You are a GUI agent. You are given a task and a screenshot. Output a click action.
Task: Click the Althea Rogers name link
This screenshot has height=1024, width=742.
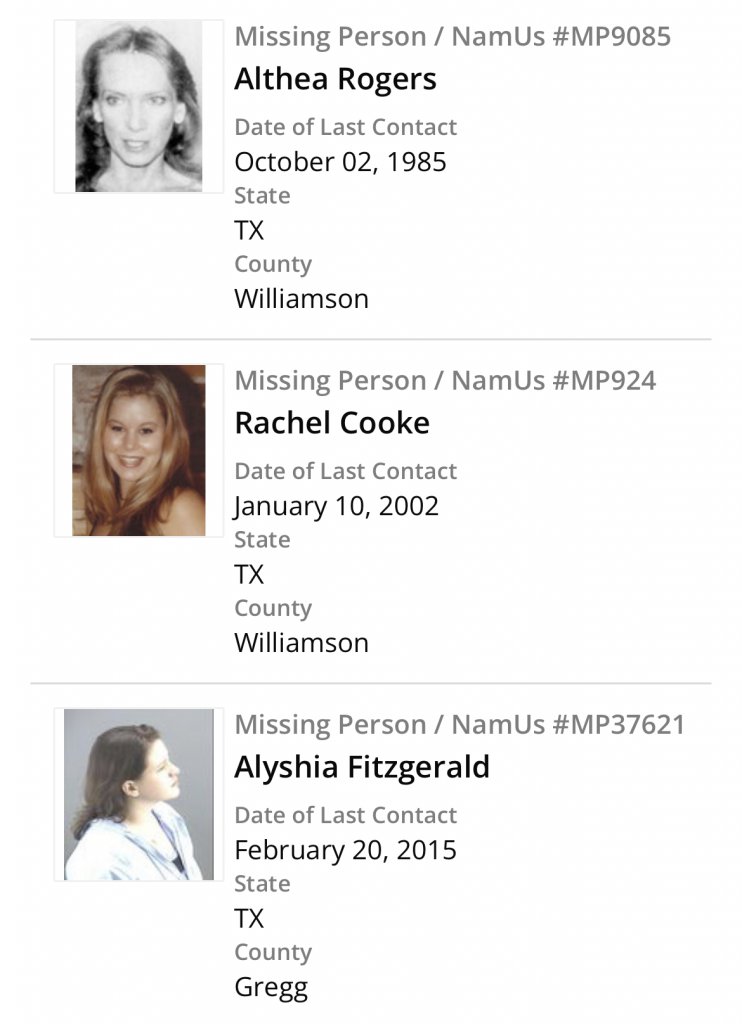[x=335, y=79]
